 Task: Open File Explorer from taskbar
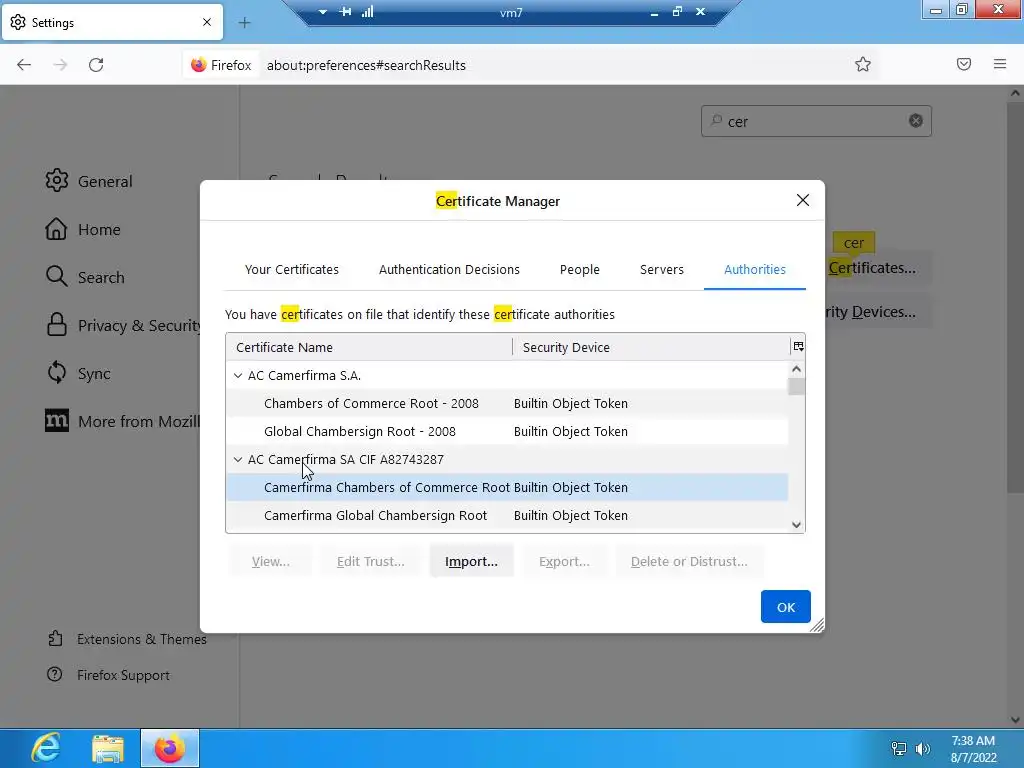(x=108, y=748)
